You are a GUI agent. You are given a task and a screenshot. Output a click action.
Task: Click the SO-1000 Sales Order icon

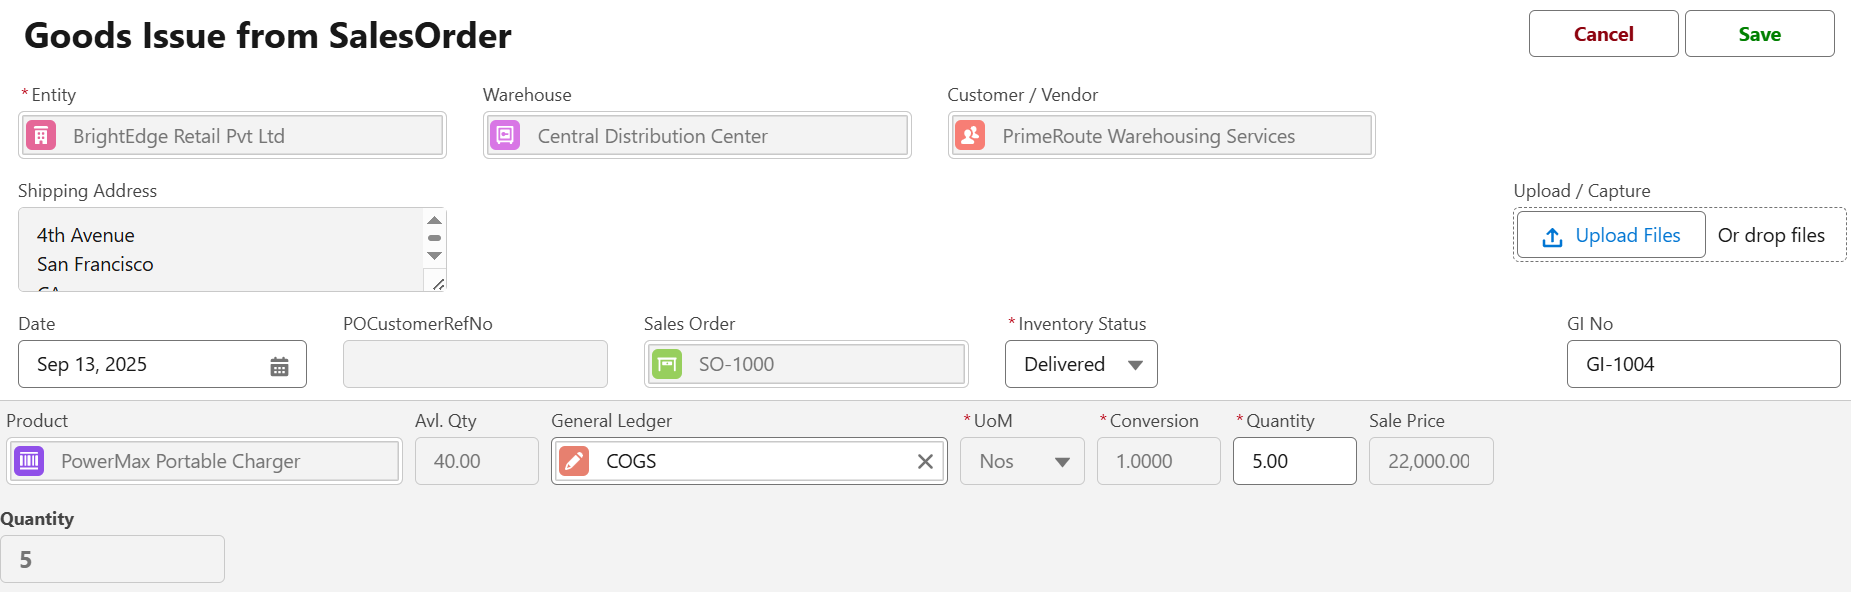[667, 365]
